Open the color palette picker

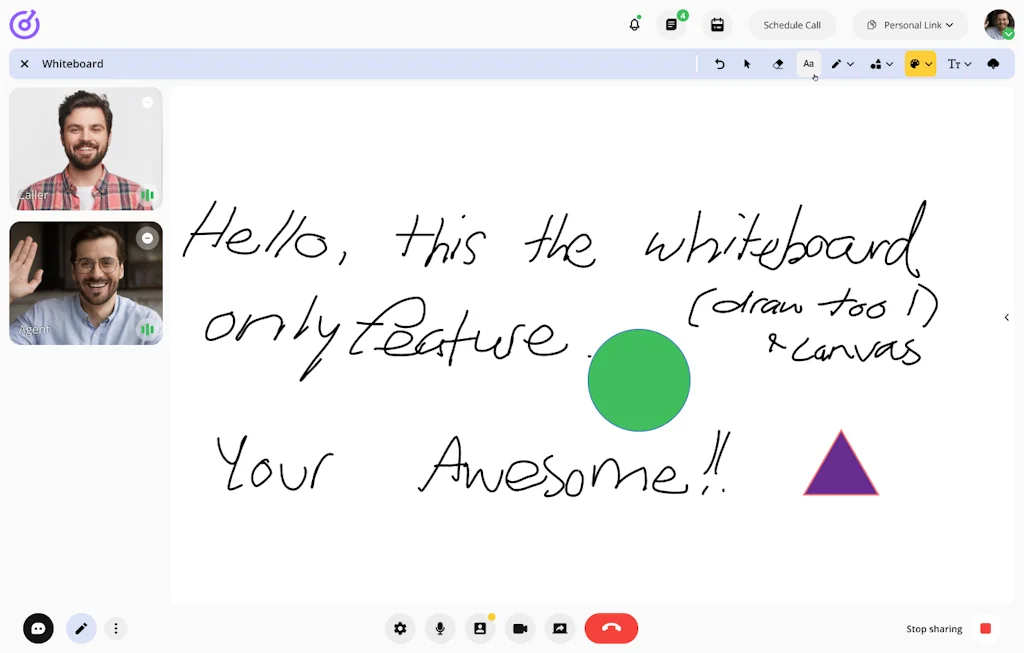(x=920, y=64)
